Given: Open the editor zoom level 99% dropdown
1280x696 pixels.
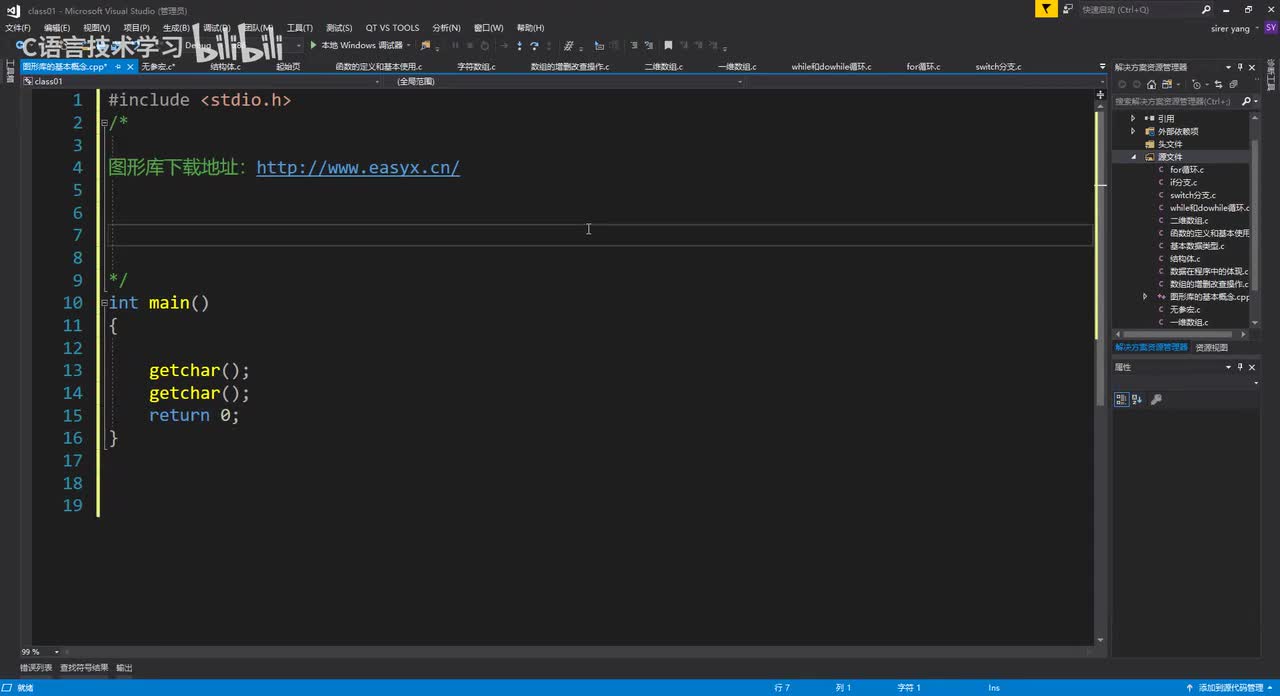Looking at the screenshot, I should pos(56,651).
